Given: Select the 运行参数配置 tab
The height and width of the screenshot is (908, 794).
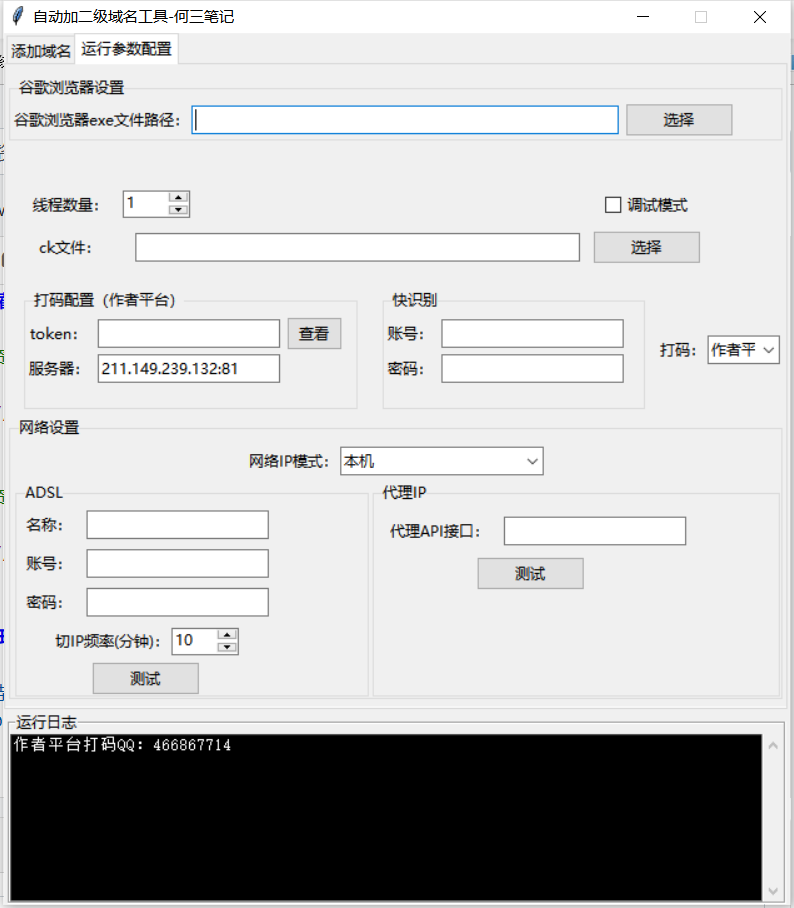Looking at the screenshot, I should [x=126, y=49].
